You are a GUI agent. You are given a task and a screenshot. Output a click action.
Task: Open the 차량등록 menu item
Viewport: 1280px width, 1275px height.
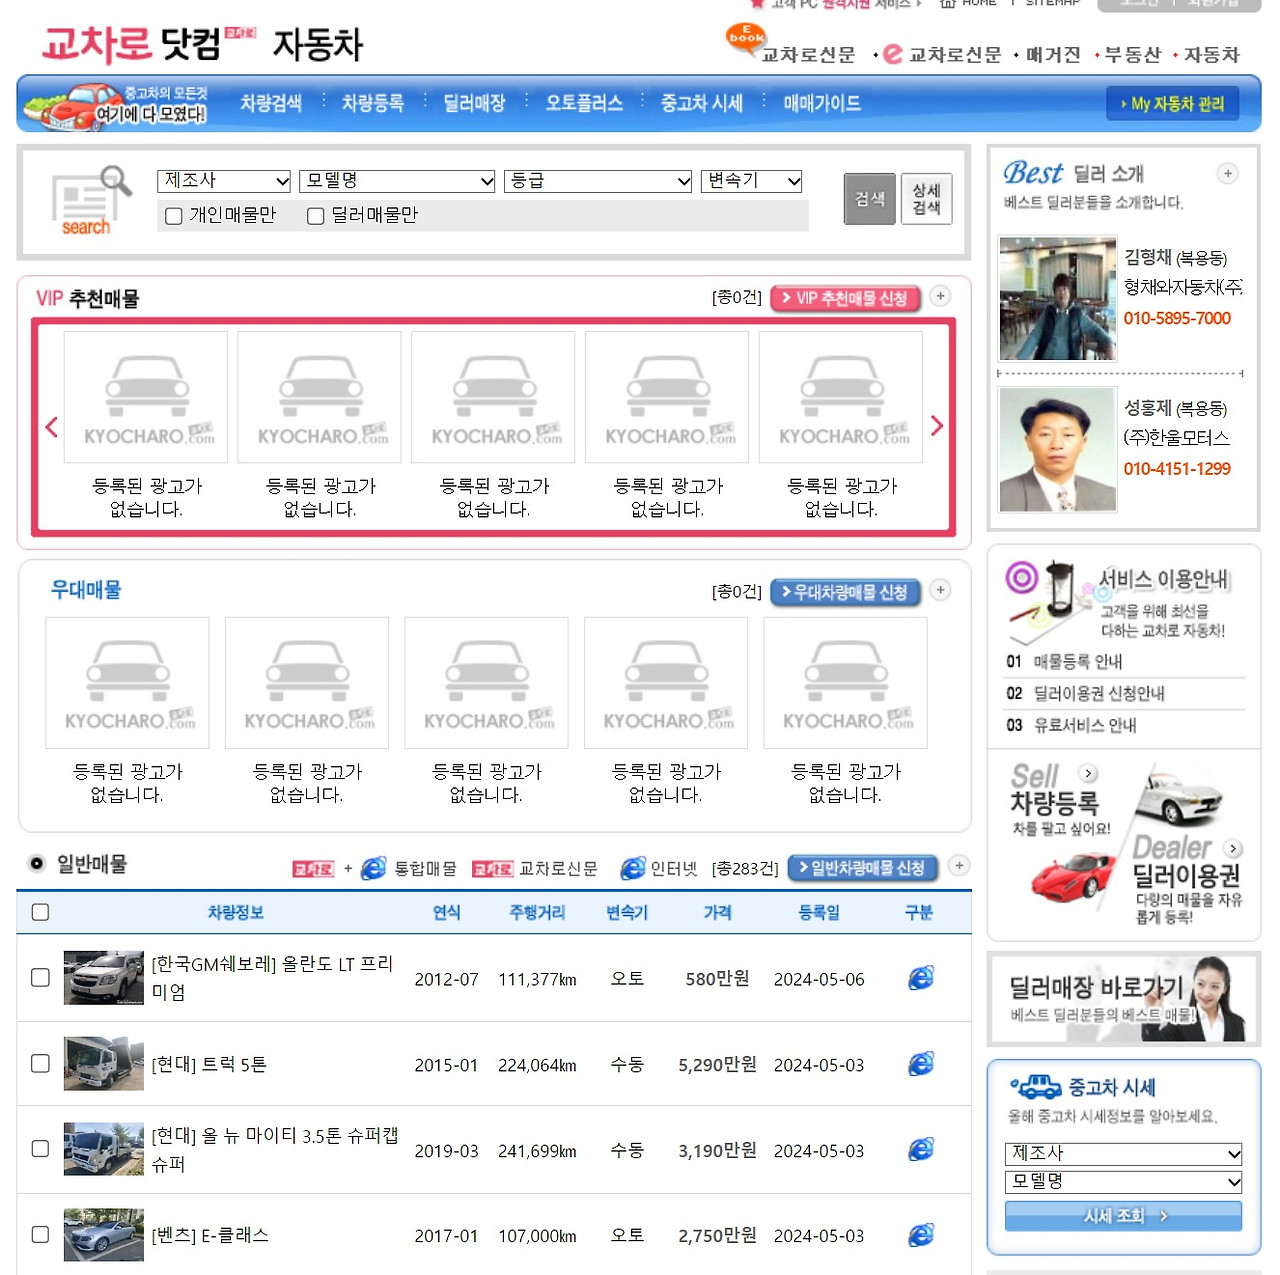(x=373, y=103)
